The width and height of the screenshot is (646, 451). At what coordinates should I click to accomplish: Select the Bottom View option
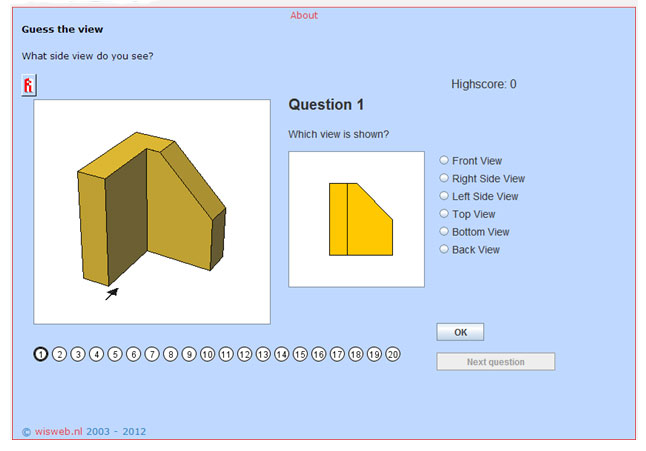pos(444,231)
